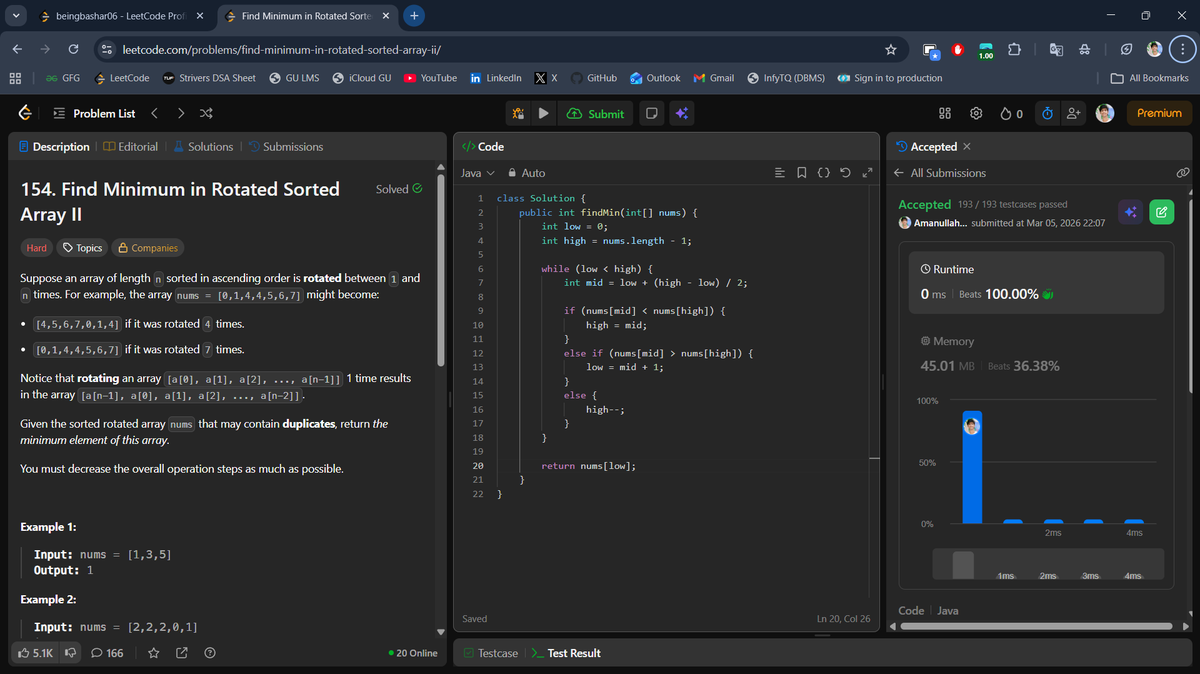Image resolution: width=1200 pixels, height=674 pixels.
Task: Click the red hand ad blocker extension
Action: pos(957,49)
